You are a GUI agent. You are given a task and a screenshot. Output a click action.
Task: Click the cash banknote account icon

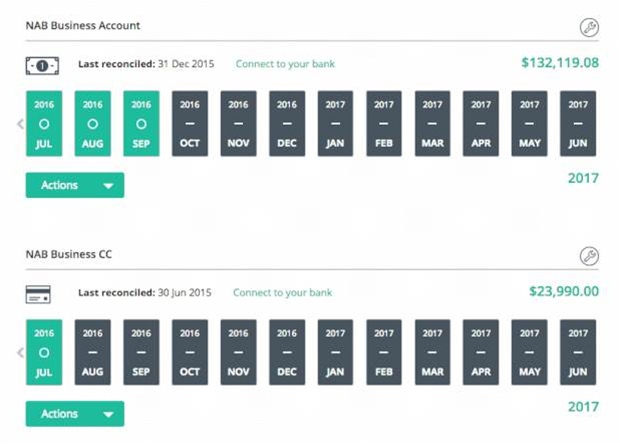click(x=42, y=66)
